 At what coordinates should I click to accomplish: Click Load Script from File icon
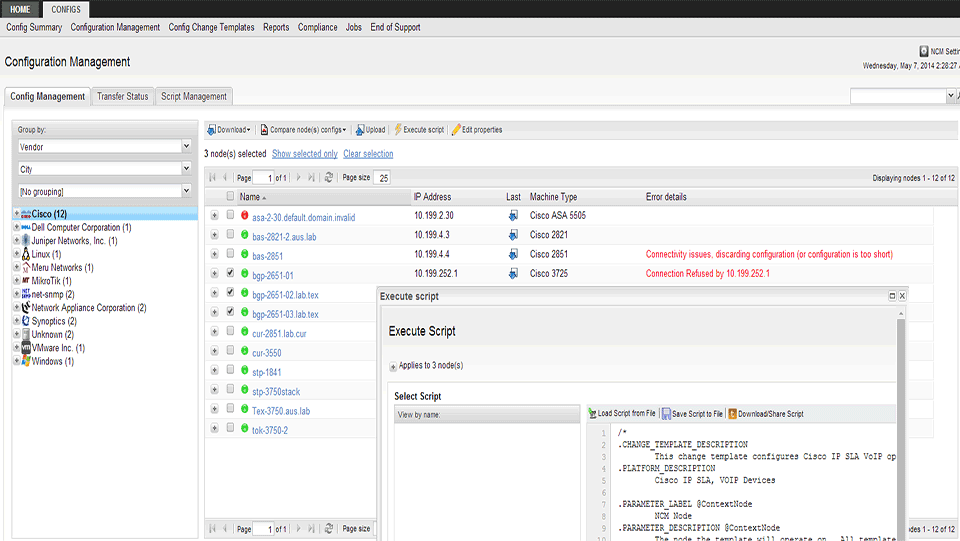click(592, 414)
